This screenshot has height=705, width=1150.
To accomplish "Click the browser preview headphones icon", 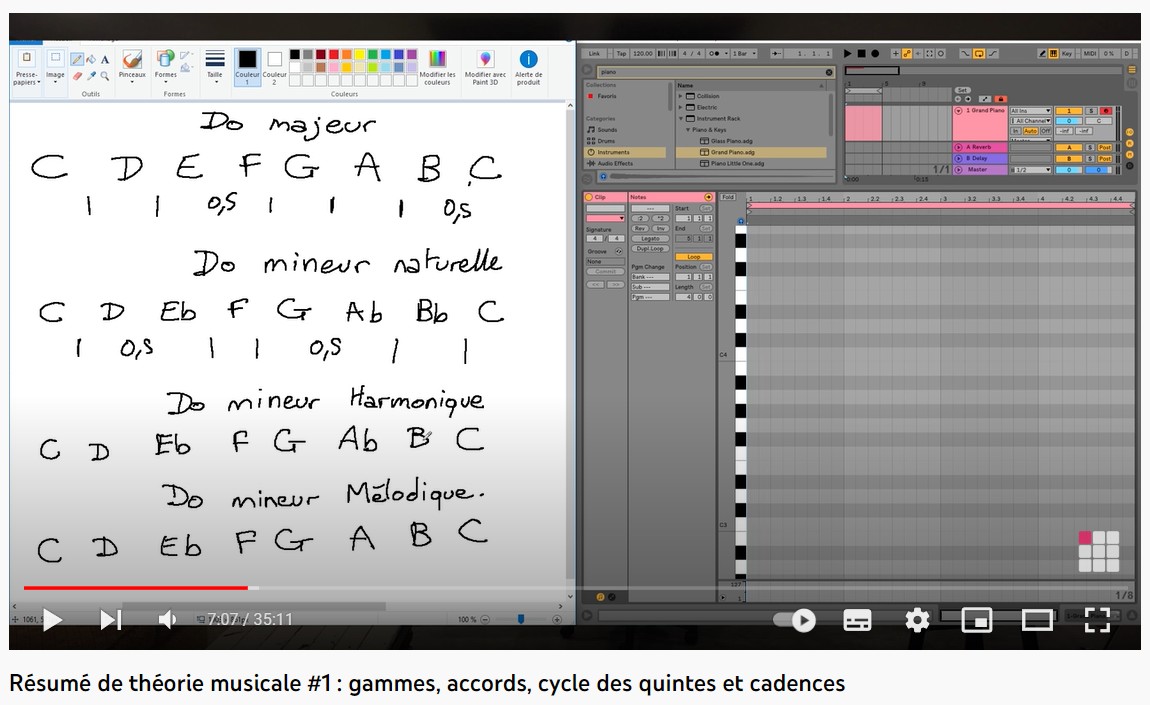I will click(x=603, y=177).
